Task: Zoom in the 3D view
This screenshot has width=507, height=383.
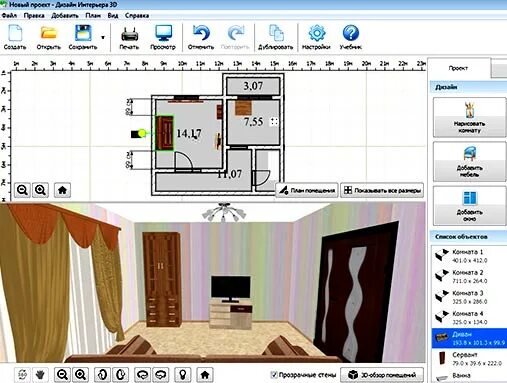Action: (80, 375)
